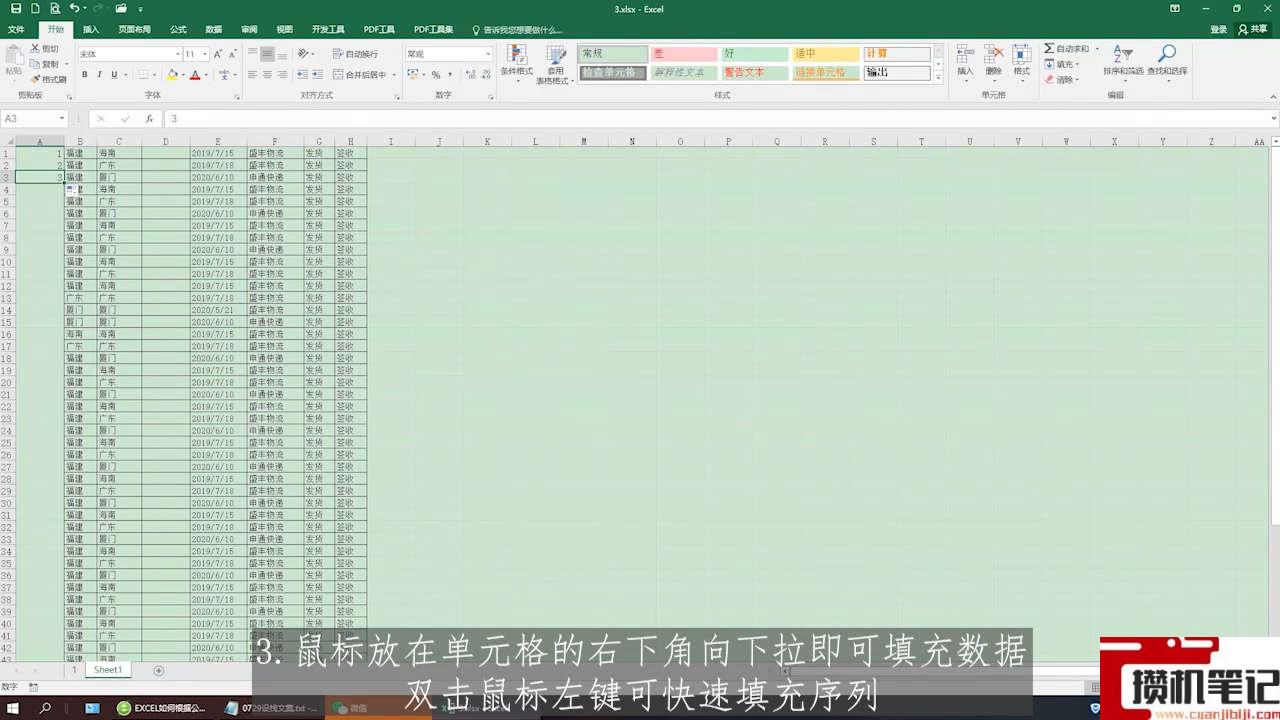Open the Fill (填充) dropdown
The image size is (1280, 720).
tap(1064, 64)
